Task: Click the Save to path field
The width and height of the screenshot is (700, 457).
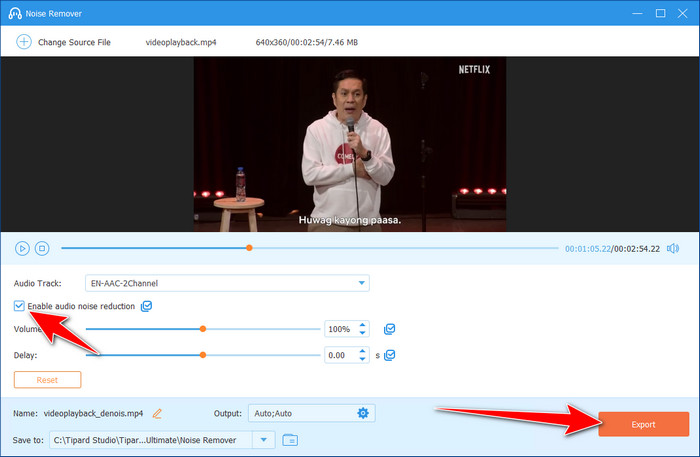Action: [150, 440]
